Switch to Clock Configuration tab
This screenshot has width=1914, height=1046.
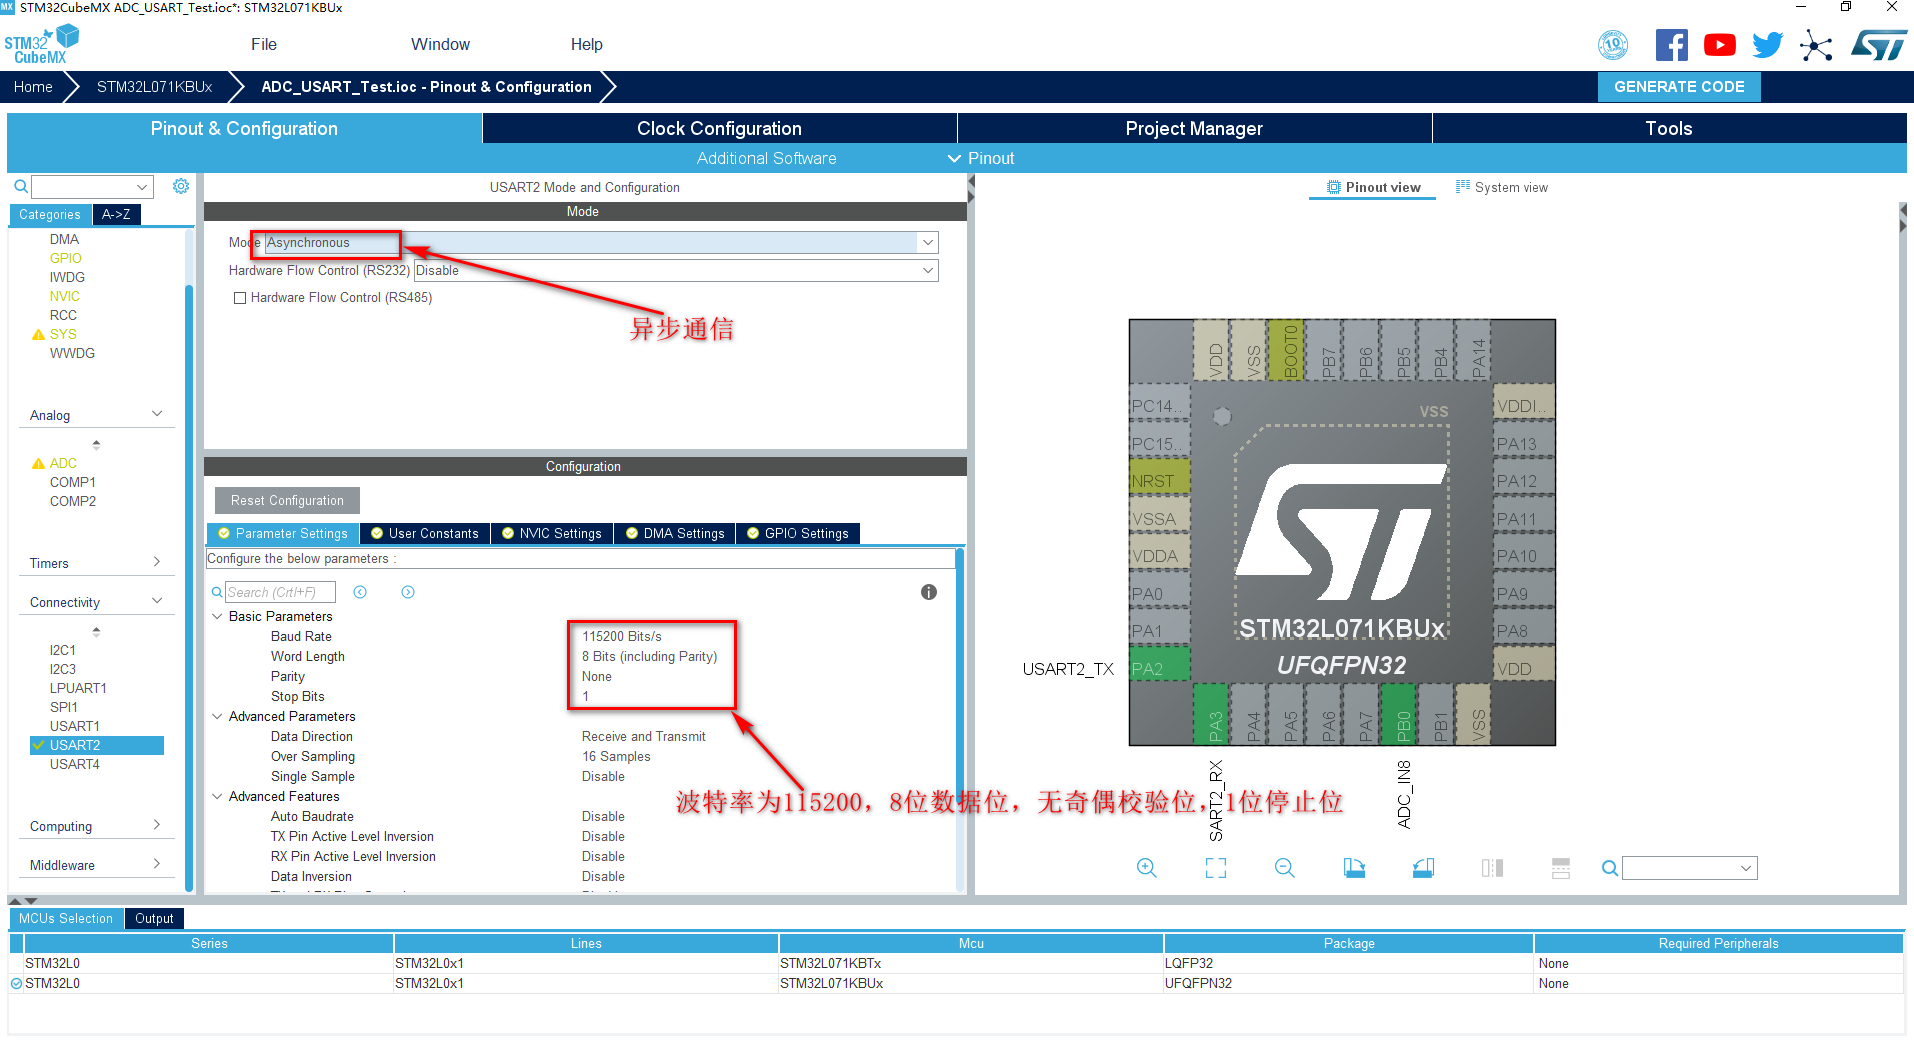tap(719, 128)
